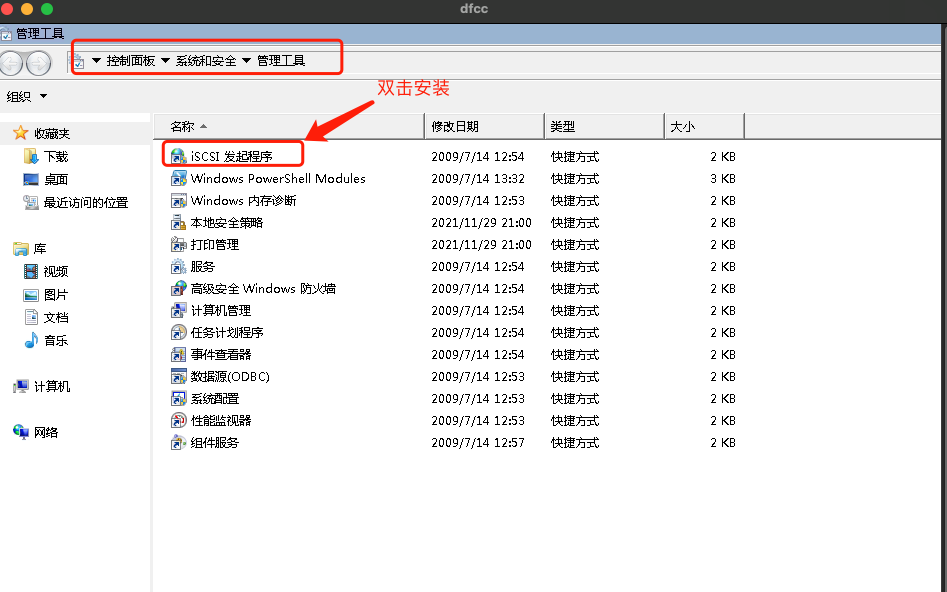Click the 收藏夹 star icon
Image resolution: width=947 pixels, height=592 pixels.
coord(21,133)
